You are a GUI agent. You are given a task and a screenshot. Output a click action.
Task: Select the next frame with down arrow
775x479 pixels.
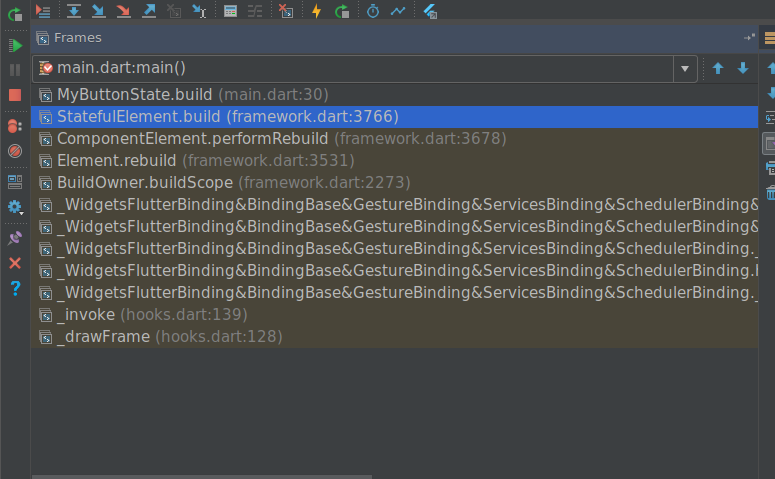tap(742, 68)
